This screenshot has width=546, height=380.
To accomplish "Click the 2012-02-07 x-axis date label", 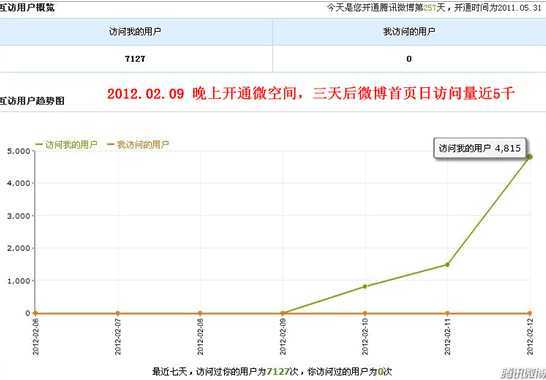I will pos(118,337).
